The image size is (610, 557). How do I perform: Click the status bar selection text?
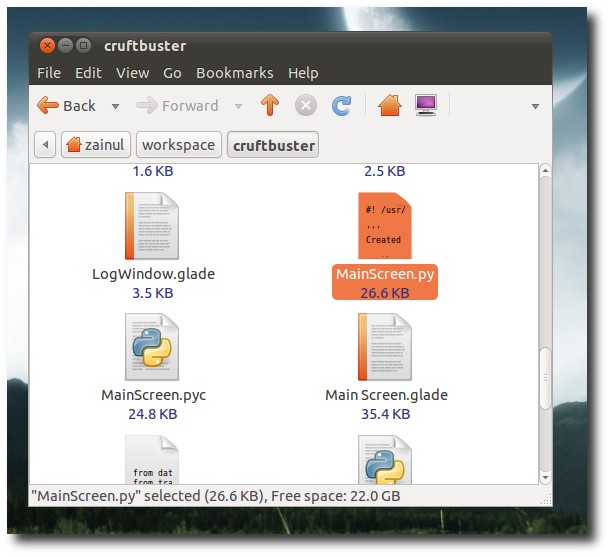point(216,496)
